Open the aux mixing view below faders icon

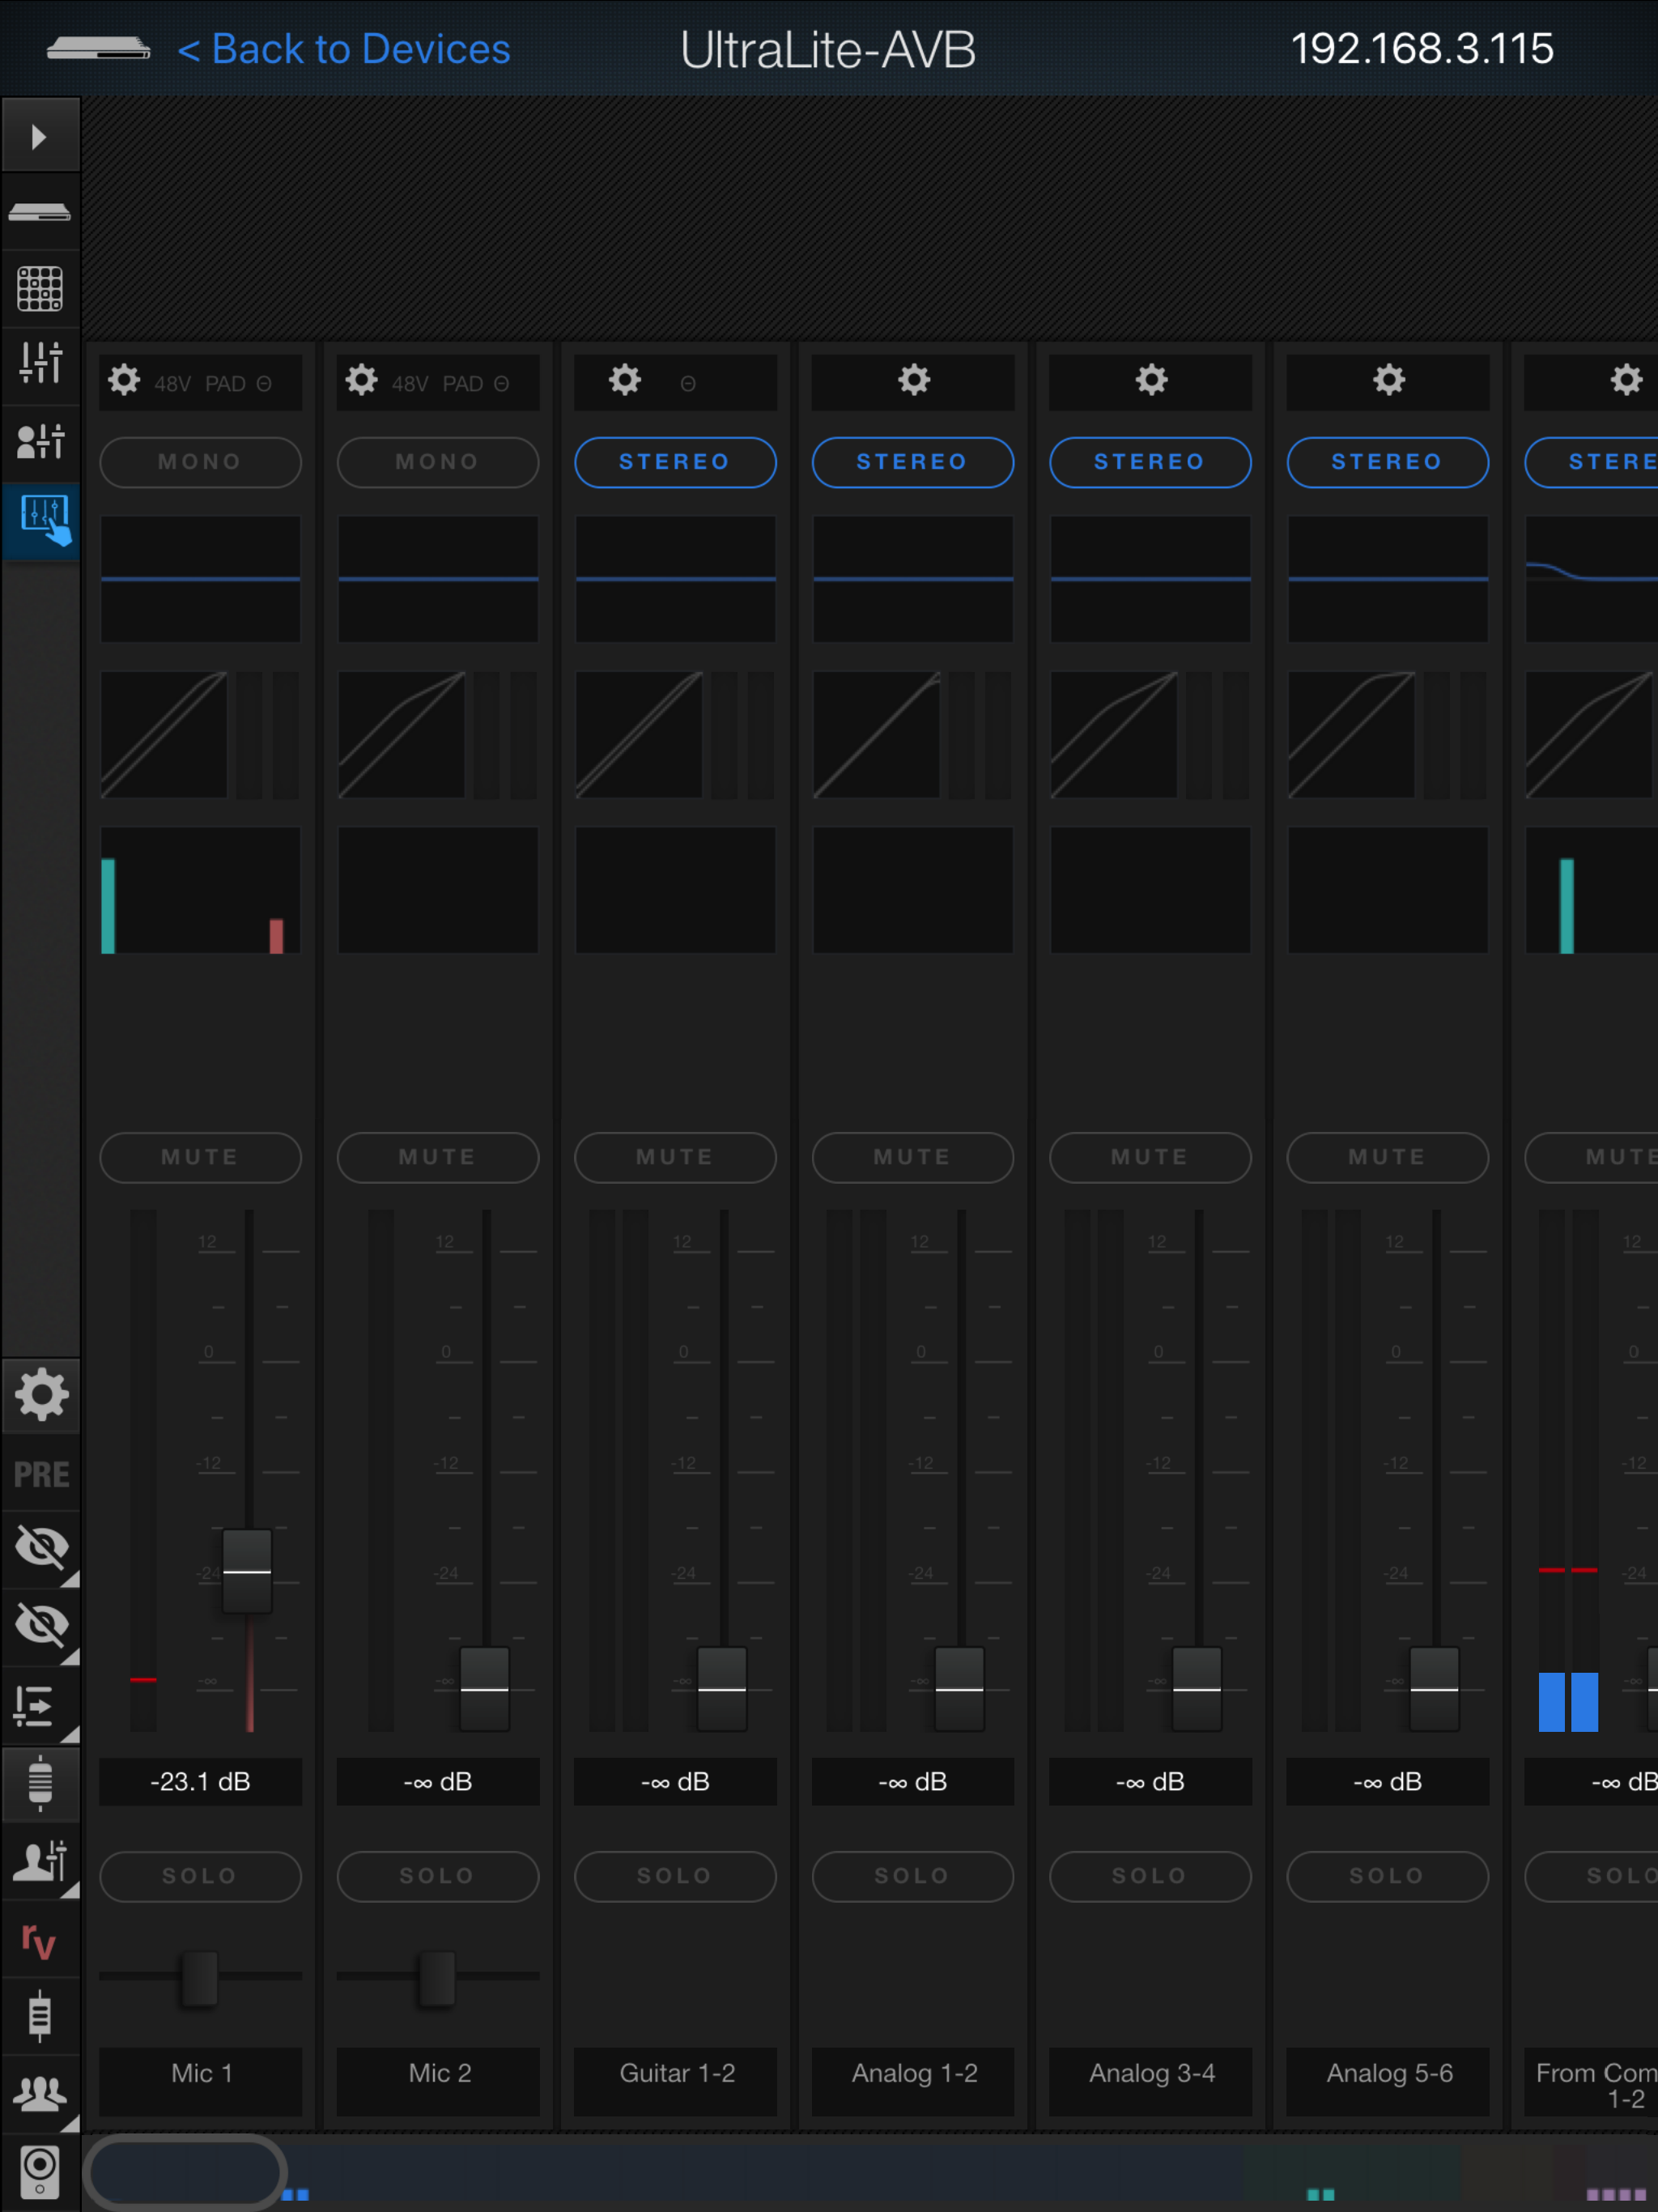click(x=40, y=441)
